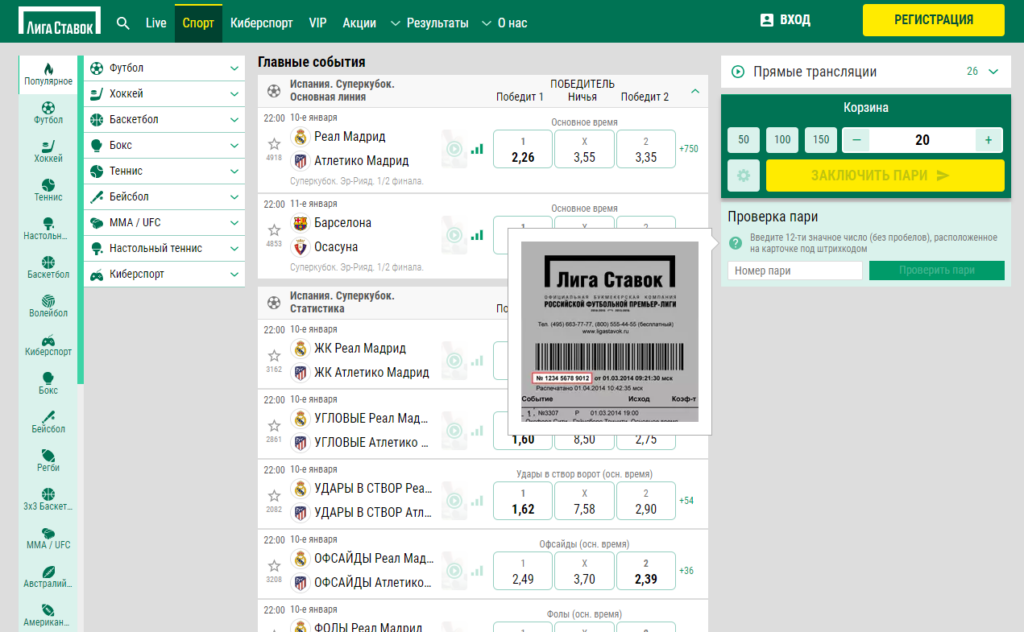
Task: Expand the MMA / UFC category list
Action: click(x=234, y=223)
